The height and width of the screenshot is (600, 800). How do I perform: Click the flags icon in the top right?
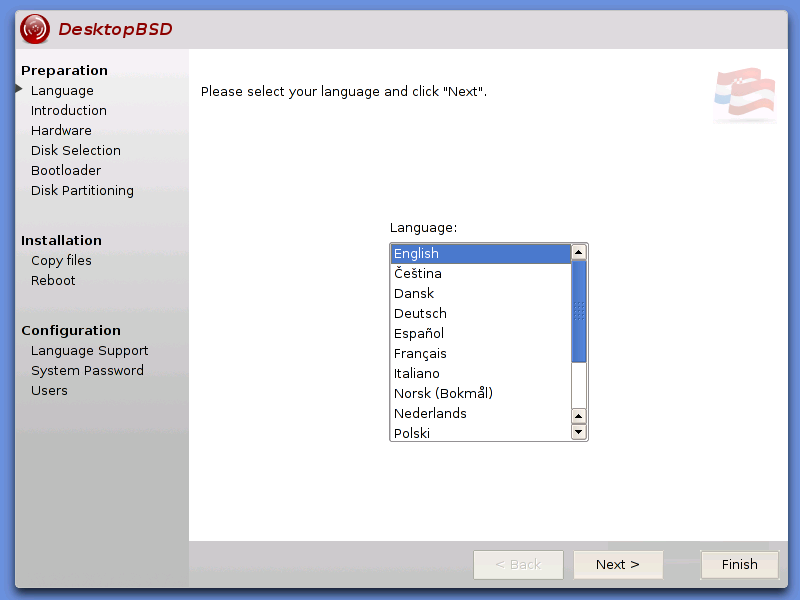click(745, 95)
